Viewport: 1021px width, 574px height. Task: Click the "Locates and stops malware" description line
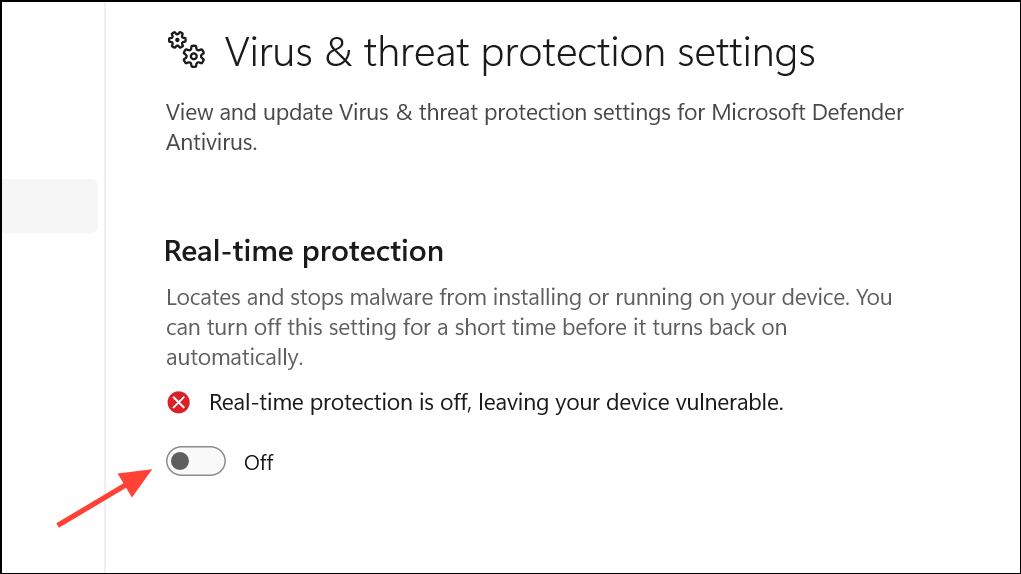(x=528, y=298)
